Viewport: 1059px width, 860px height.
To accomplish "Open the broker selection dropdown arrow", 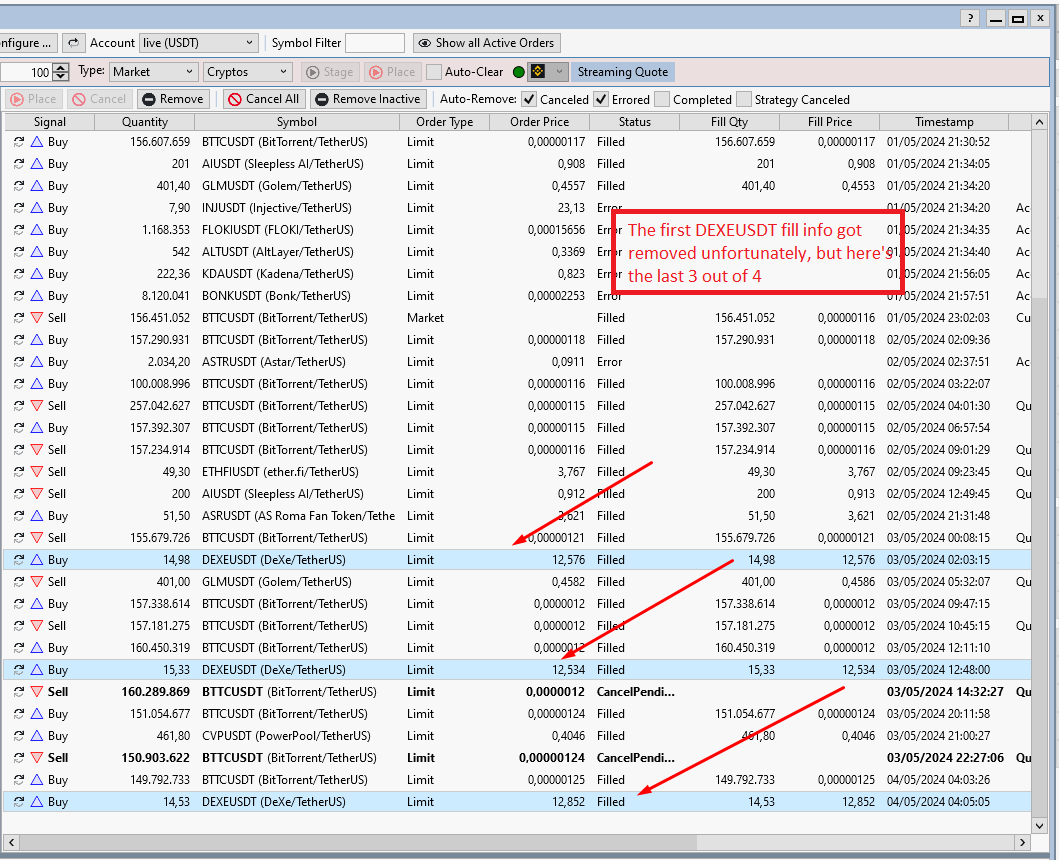I will (559, 71).
